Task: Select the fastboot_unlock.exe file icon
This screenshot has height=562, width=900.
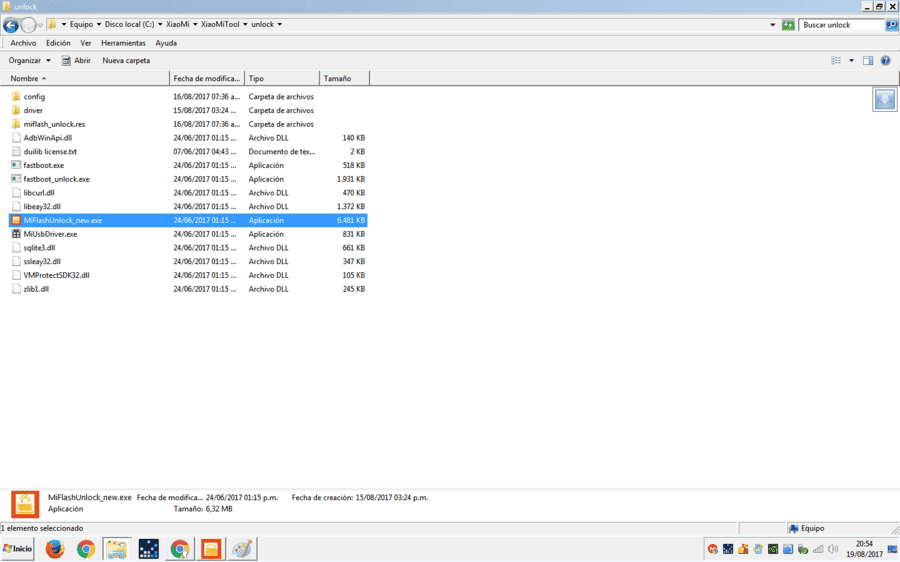Action: click(16, 179)
